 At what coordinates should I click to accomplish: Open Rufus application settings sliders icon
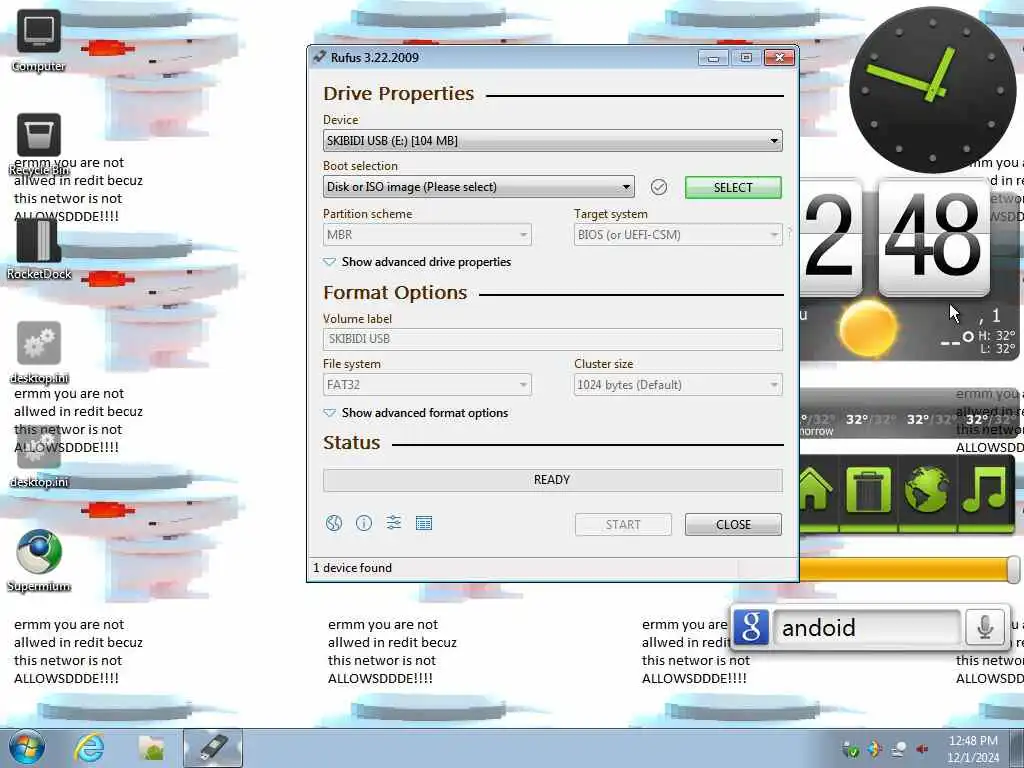[x=394, y=522]
